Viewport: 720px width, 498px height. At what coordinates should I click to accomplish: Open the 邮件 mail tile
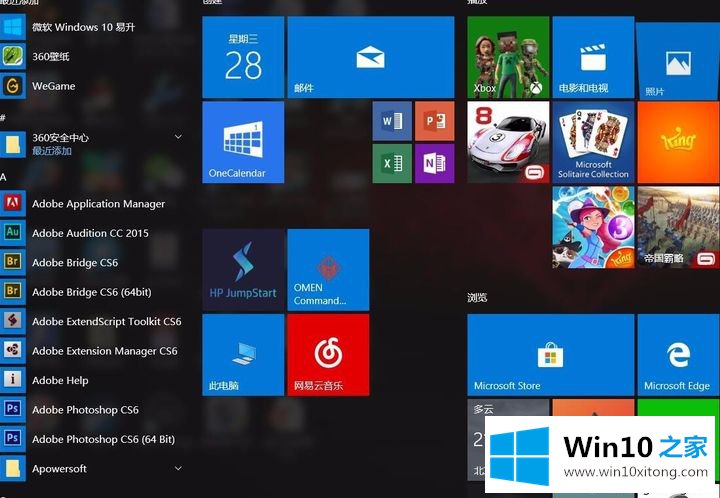coord(371,57)
